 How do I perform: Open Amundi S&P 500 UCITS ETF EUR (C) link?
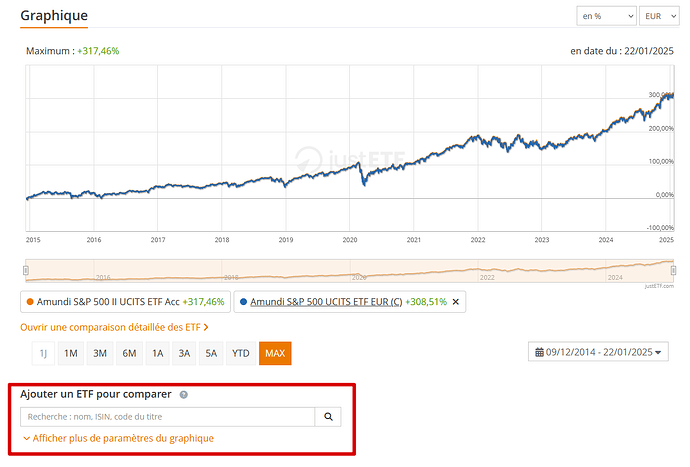pyautogui.click(x=326, y=302)
